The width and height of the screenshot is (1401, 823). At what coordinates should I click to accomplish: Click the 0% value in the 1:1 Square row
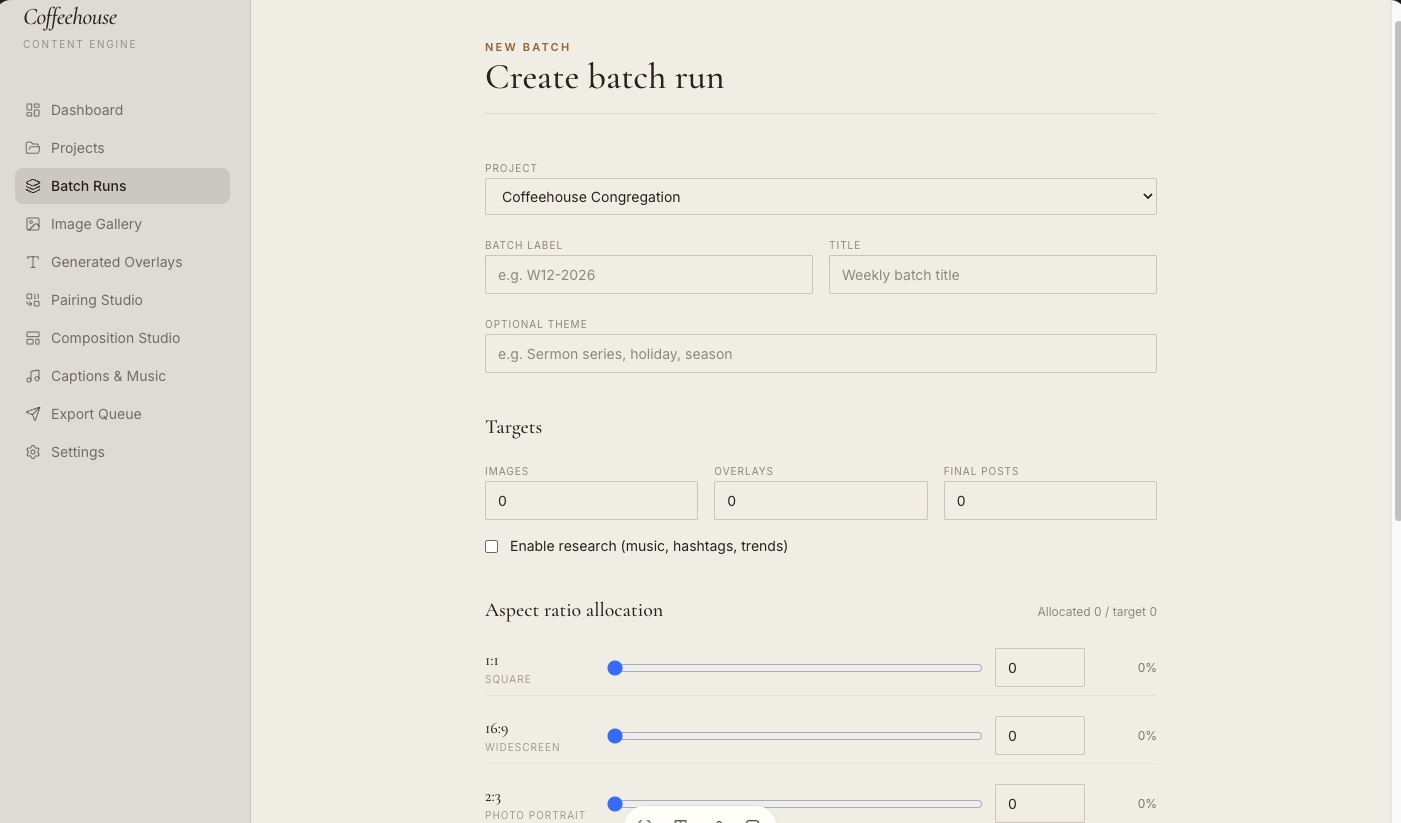click(1146, 668)
